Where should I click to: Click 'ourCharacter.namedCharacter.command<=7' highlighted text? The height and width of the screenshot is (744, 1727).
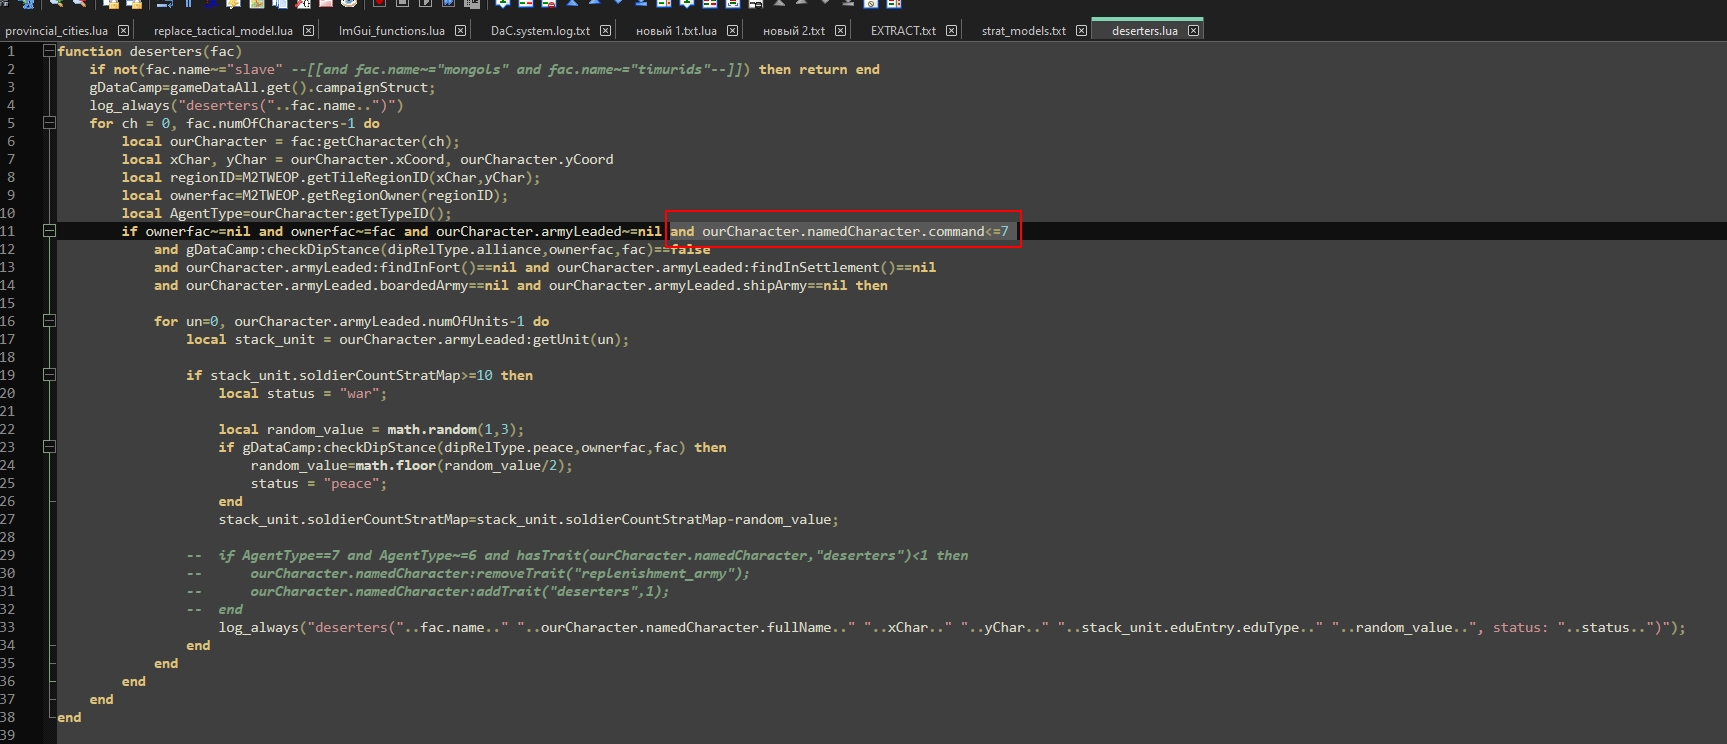click(855, 231)
